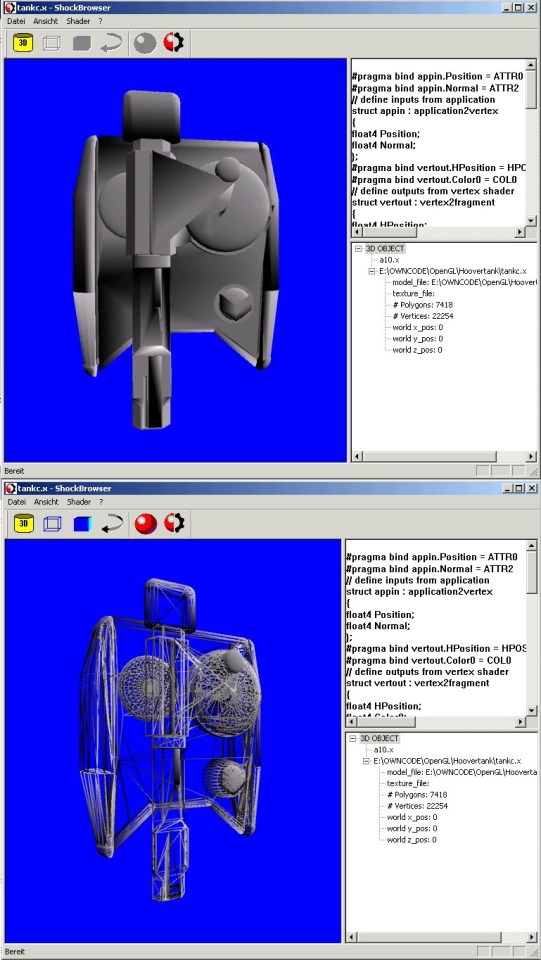Click horizontal scrollbar thumb under top shader code

tap(388, 233)
